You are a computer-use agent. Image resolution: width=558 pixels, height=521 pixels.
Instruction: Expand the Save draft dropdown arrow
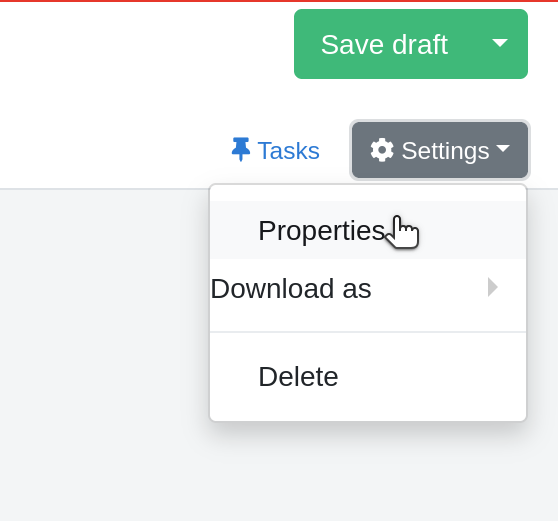coord(500,43)
